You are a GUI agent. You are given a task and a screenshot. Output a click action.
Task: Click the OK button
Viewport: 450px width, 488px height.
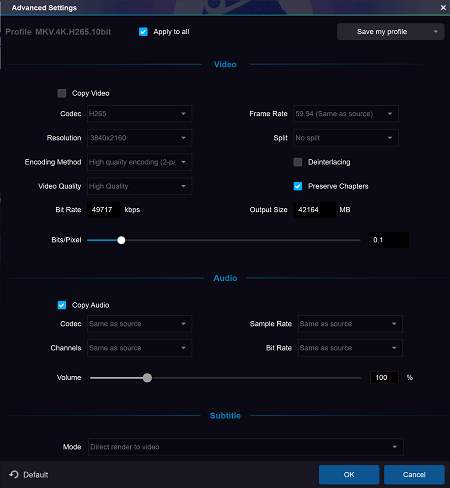349,474
